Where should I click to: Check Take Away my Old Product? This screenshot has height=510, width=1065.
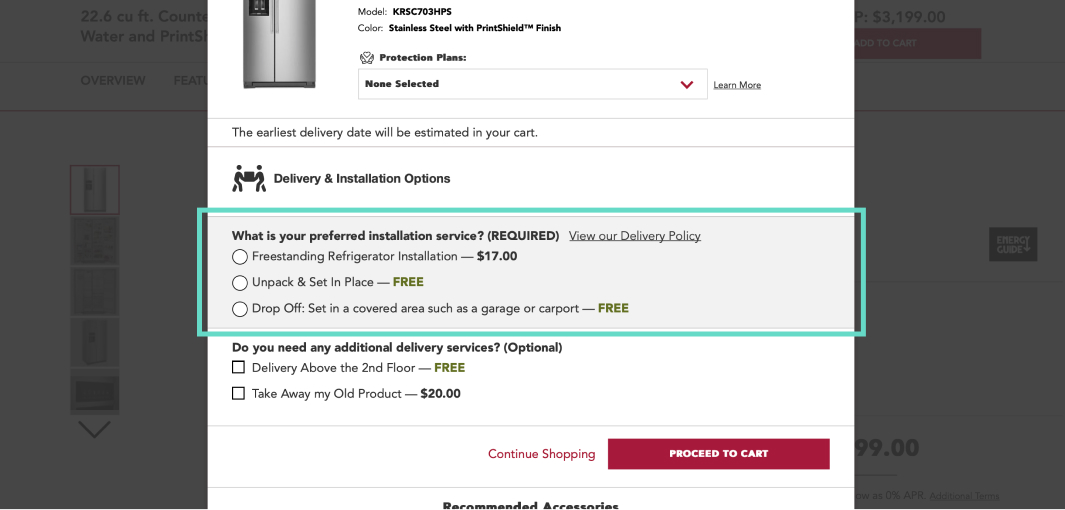238,394
